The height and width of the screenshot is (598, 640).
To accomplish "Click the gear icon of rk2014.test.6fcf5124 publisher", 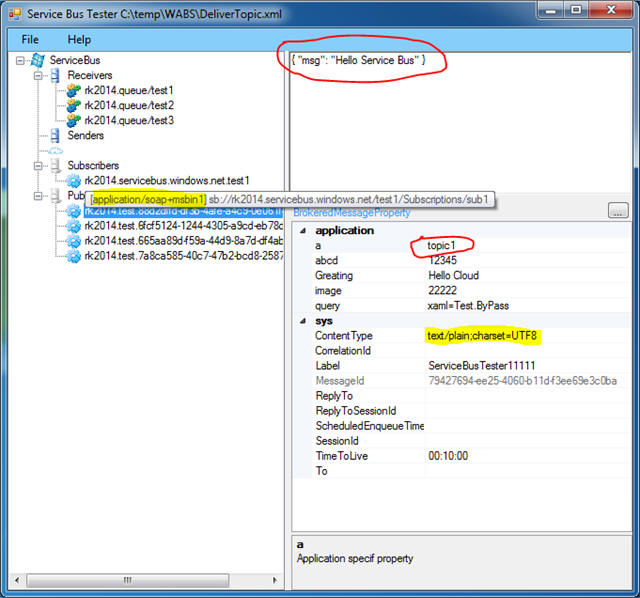I will pos(73,226).
